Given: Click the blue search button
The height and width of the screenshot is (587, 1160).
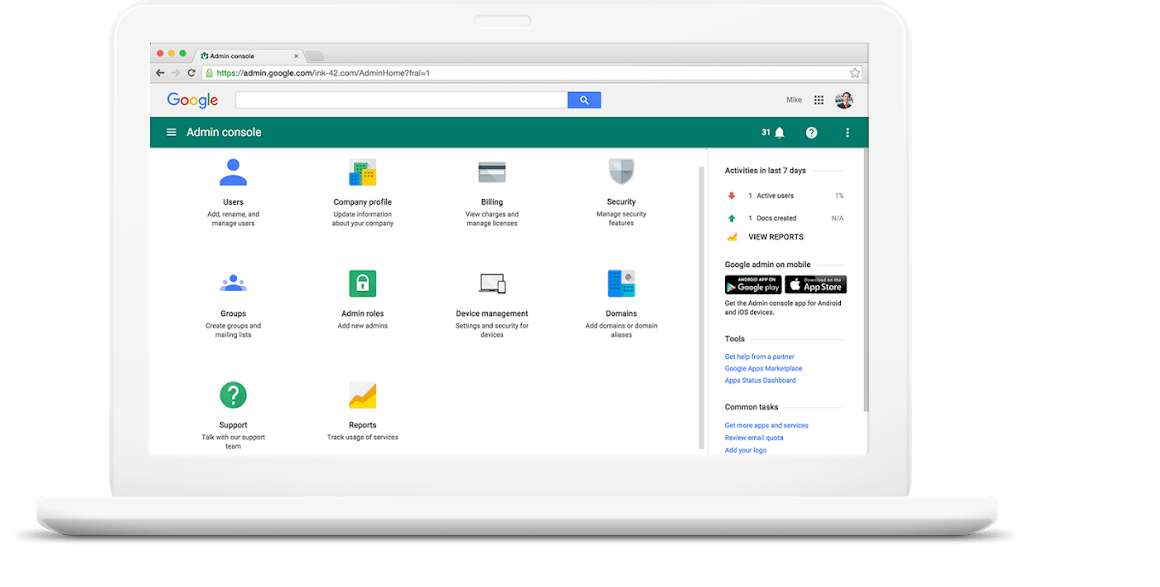Looking at the screenshot, I should click(584, 100).
